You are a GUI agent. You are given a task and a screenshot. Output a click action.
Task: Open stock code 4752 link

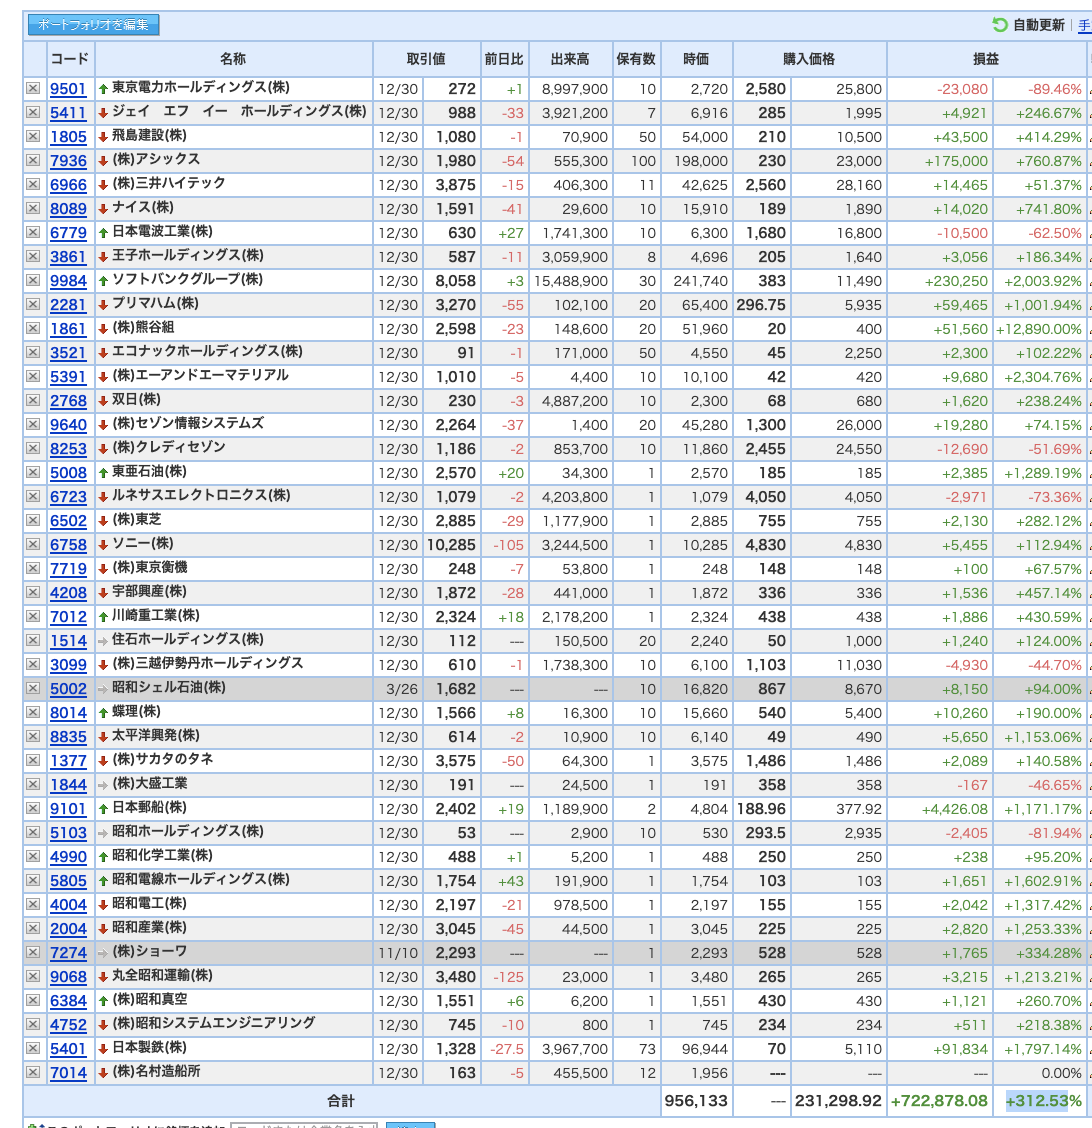(x=68, y=1024)
